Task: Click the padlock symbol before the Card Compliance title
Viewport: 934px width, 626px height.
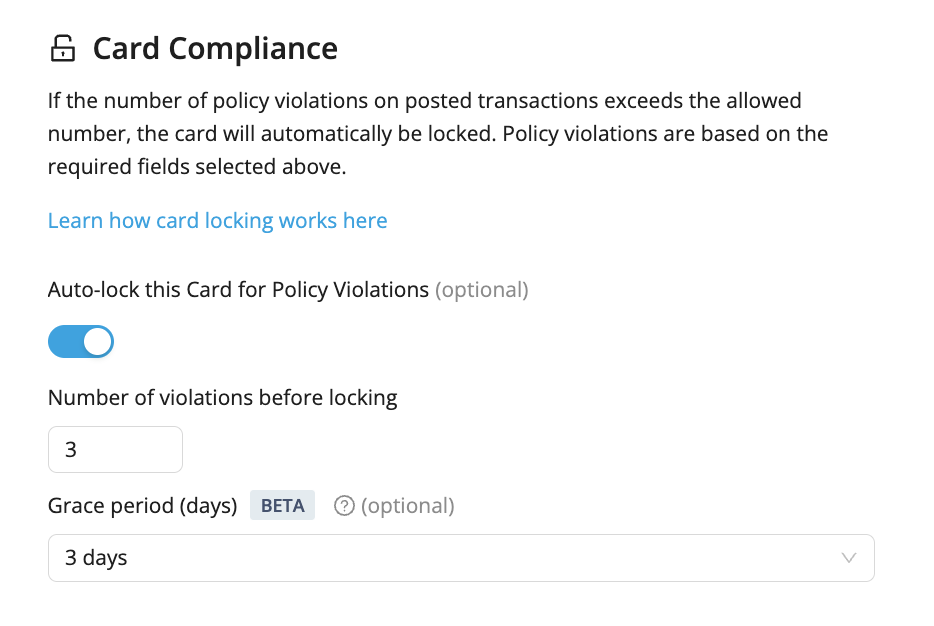Action: [x=63, y=47]
